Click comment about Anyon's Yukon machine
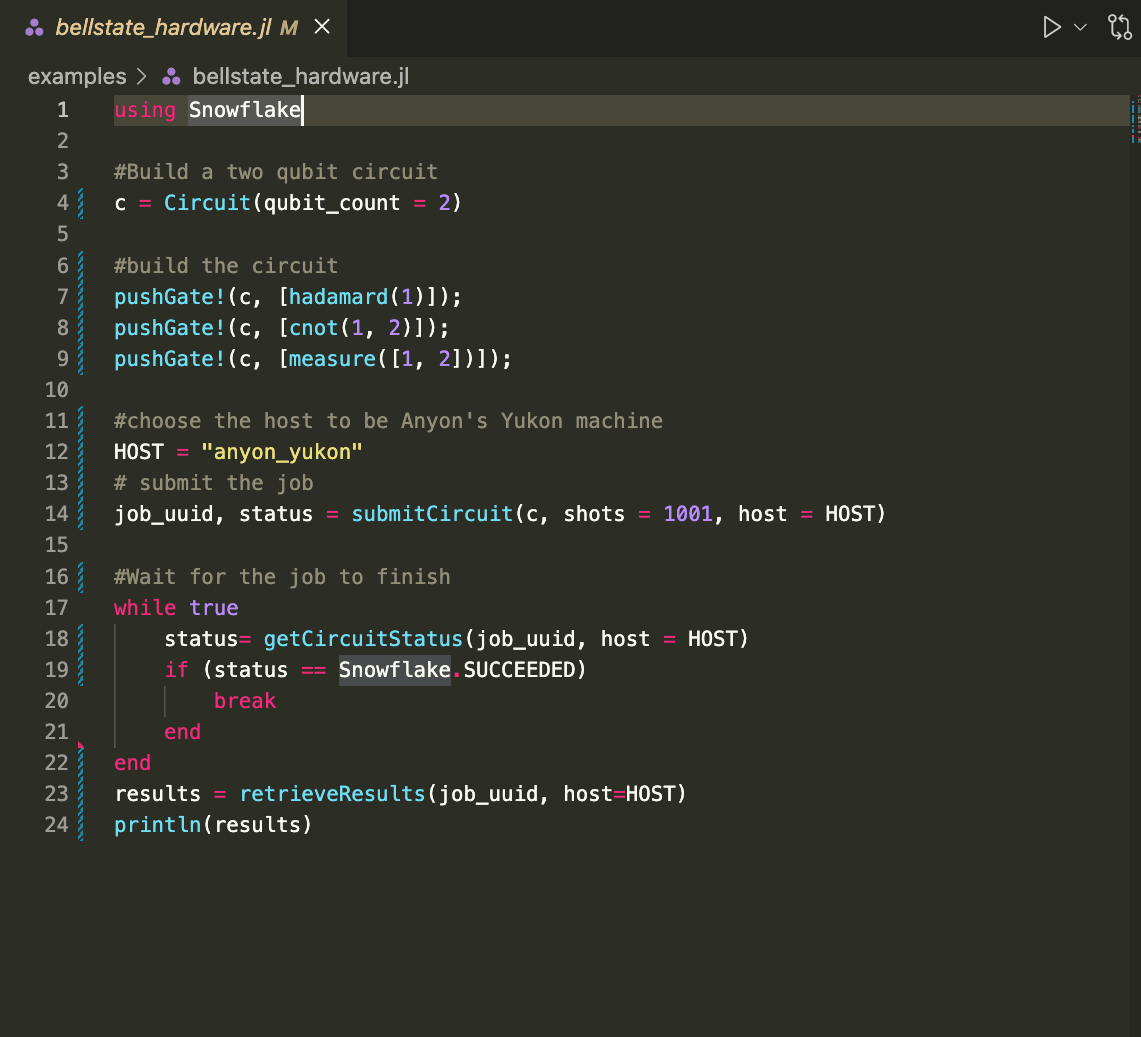 point(389,421)
